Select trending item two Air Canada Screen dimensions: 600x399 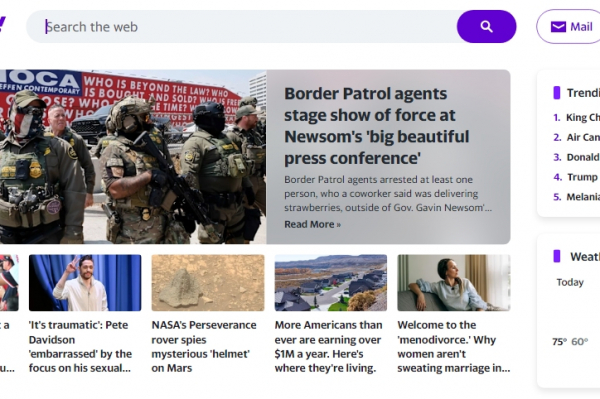coord(577,137)
